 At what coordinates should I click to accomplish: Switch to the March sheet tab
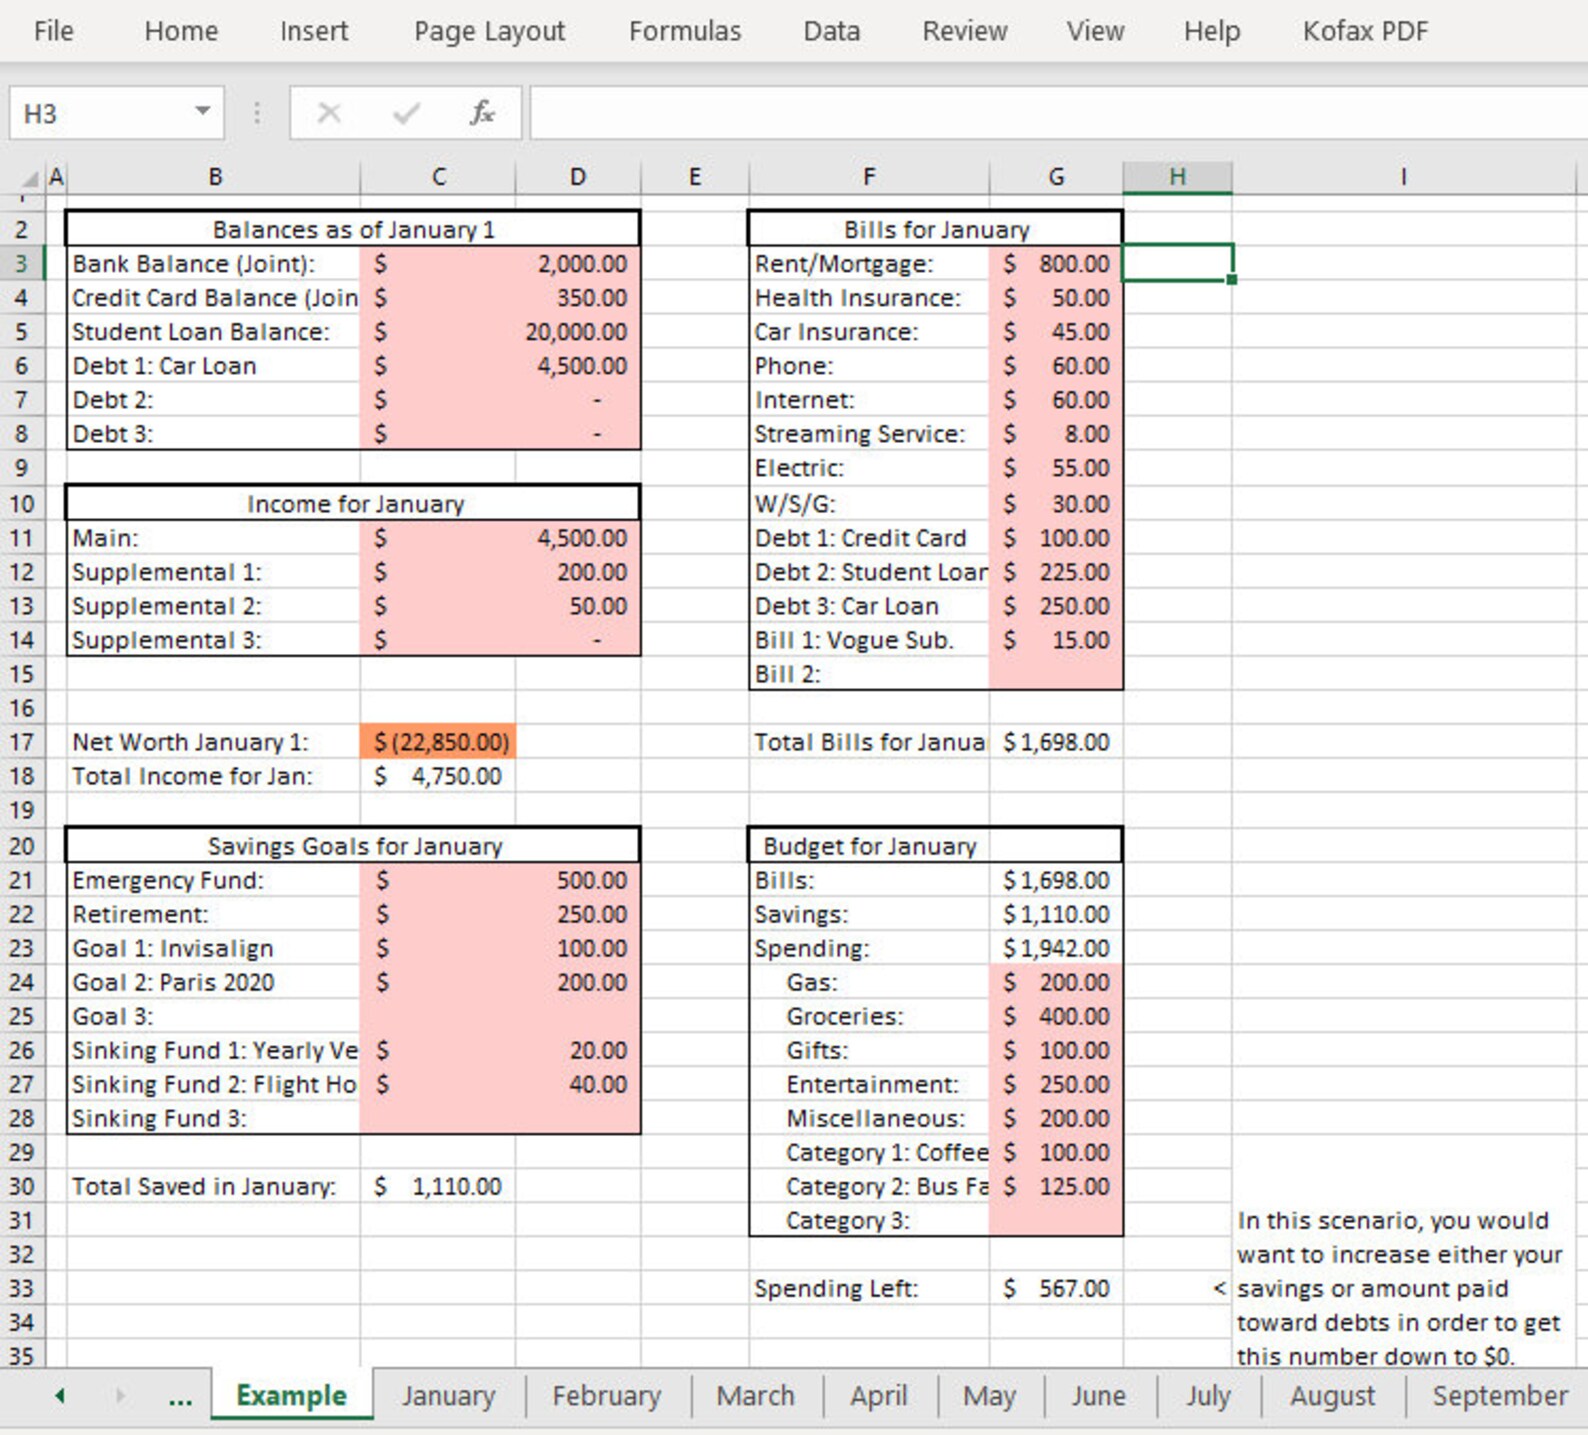click(756, 1395)
